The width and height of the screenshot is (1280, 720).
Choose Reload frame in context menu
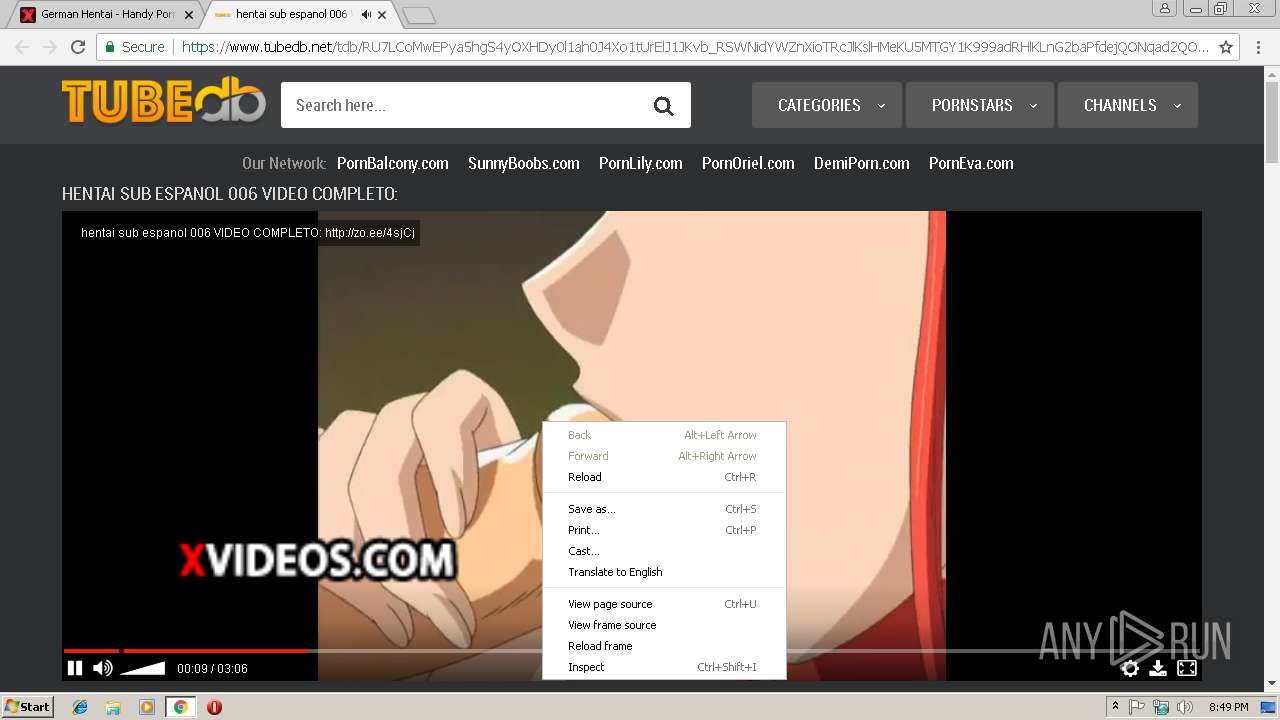coord(664,646)
